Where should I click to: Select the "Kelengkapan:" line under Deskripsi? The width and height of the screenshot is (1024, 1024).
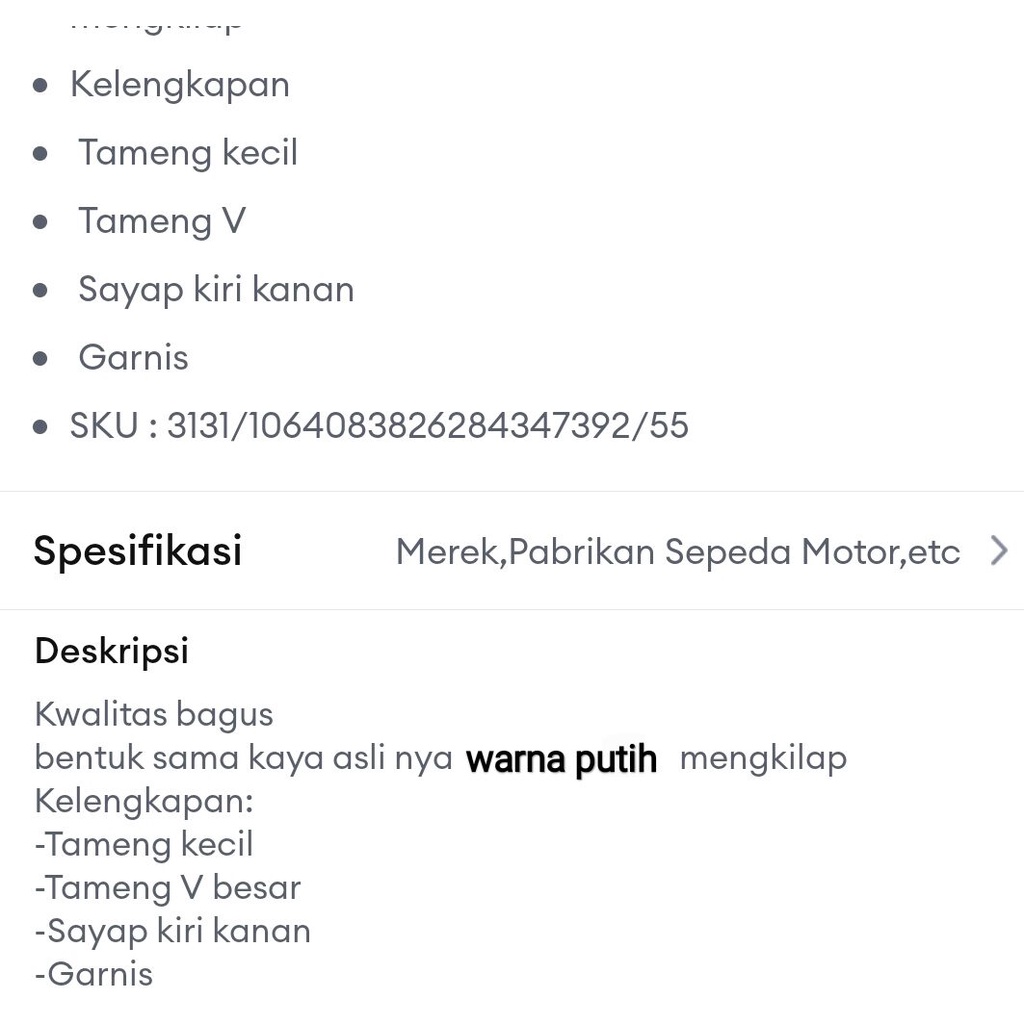pos(144,801)
